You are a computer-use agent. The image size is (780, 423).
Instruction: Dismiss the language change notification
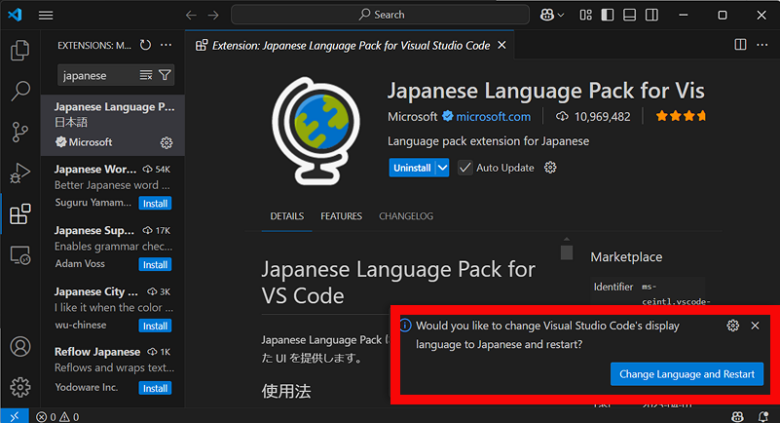click(755, 325)
